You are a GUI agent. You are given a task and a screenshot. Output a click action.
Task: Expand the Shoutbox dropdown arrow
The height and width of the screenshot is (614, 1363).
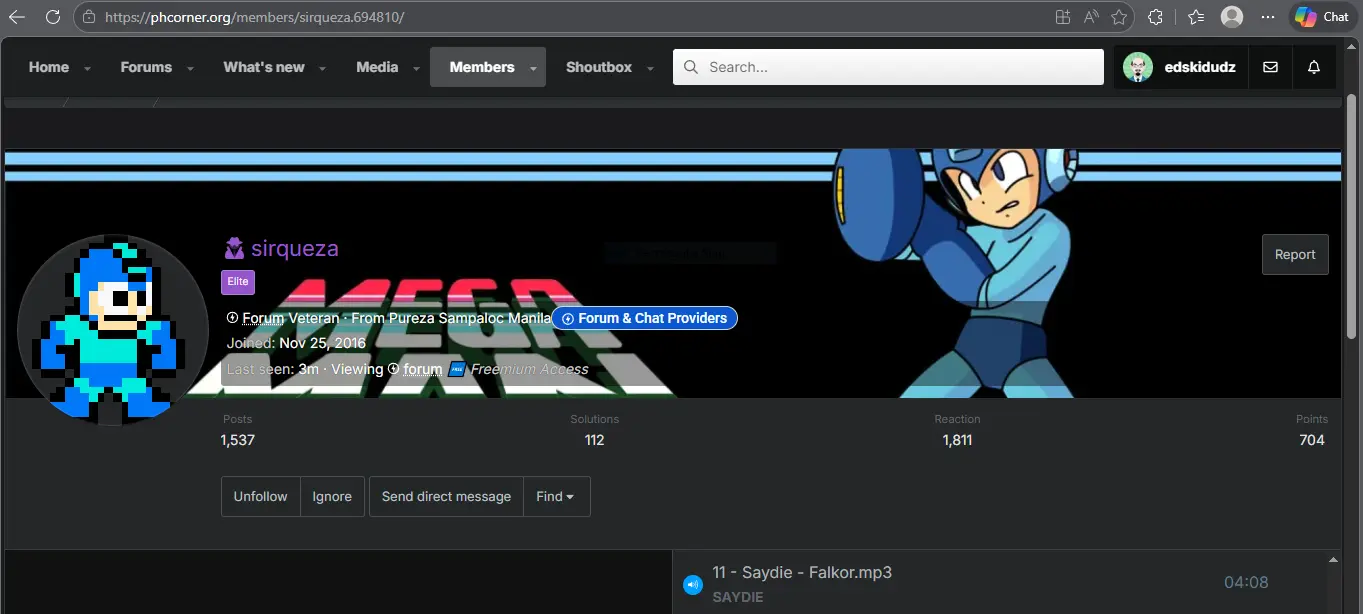point(650,68)
